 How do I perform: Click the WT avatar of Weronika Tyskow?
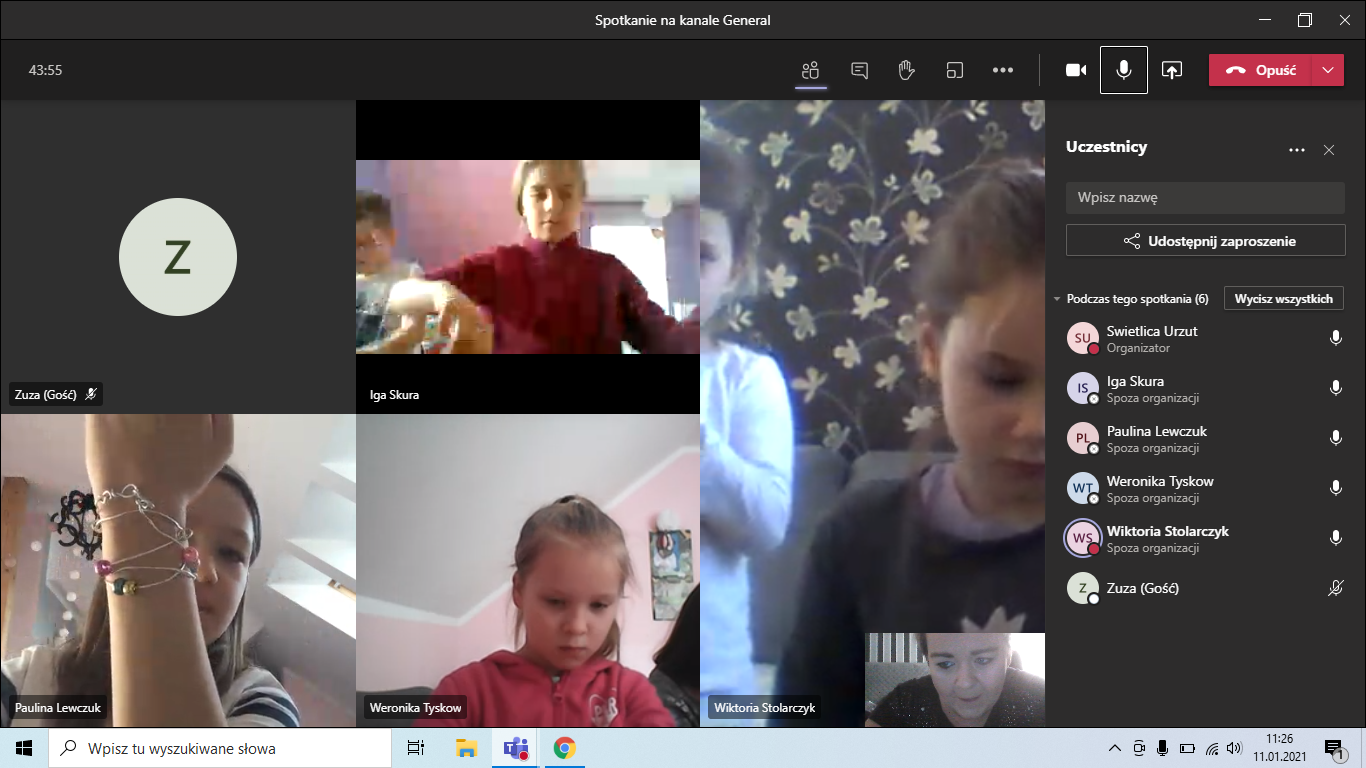(1083, 488)
